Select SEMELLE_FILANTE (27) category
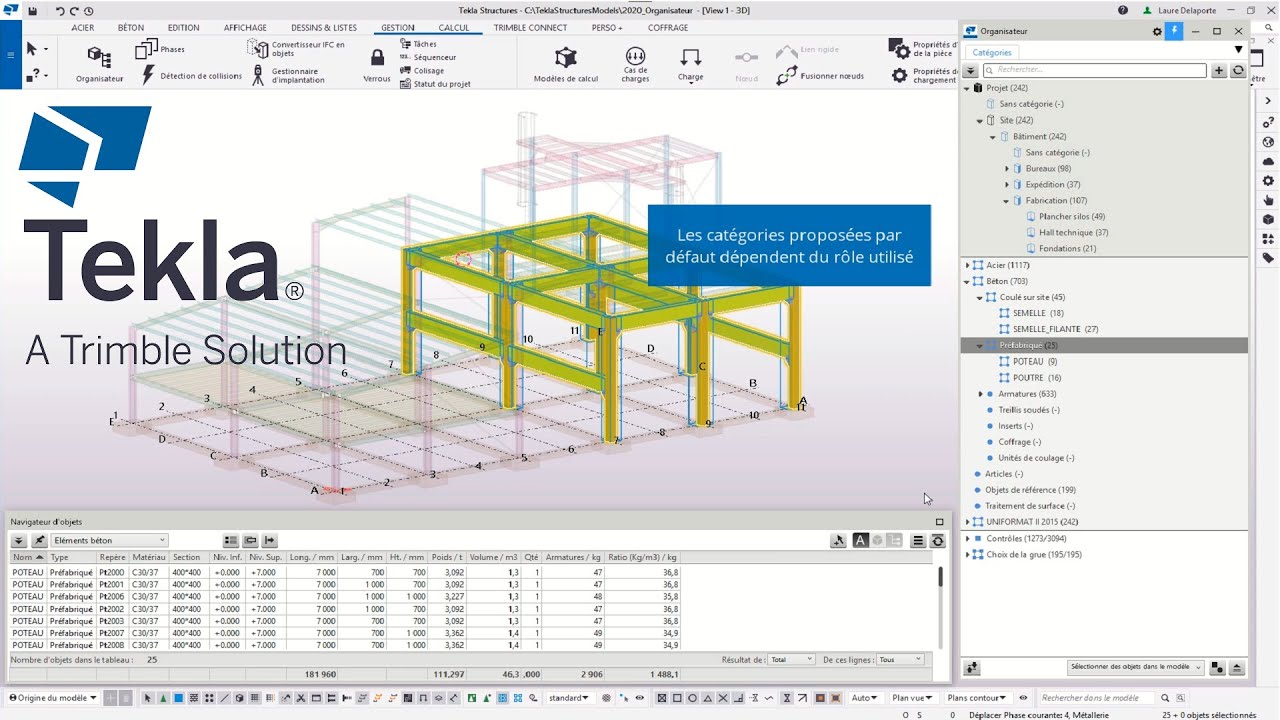 coord(1056,329)
